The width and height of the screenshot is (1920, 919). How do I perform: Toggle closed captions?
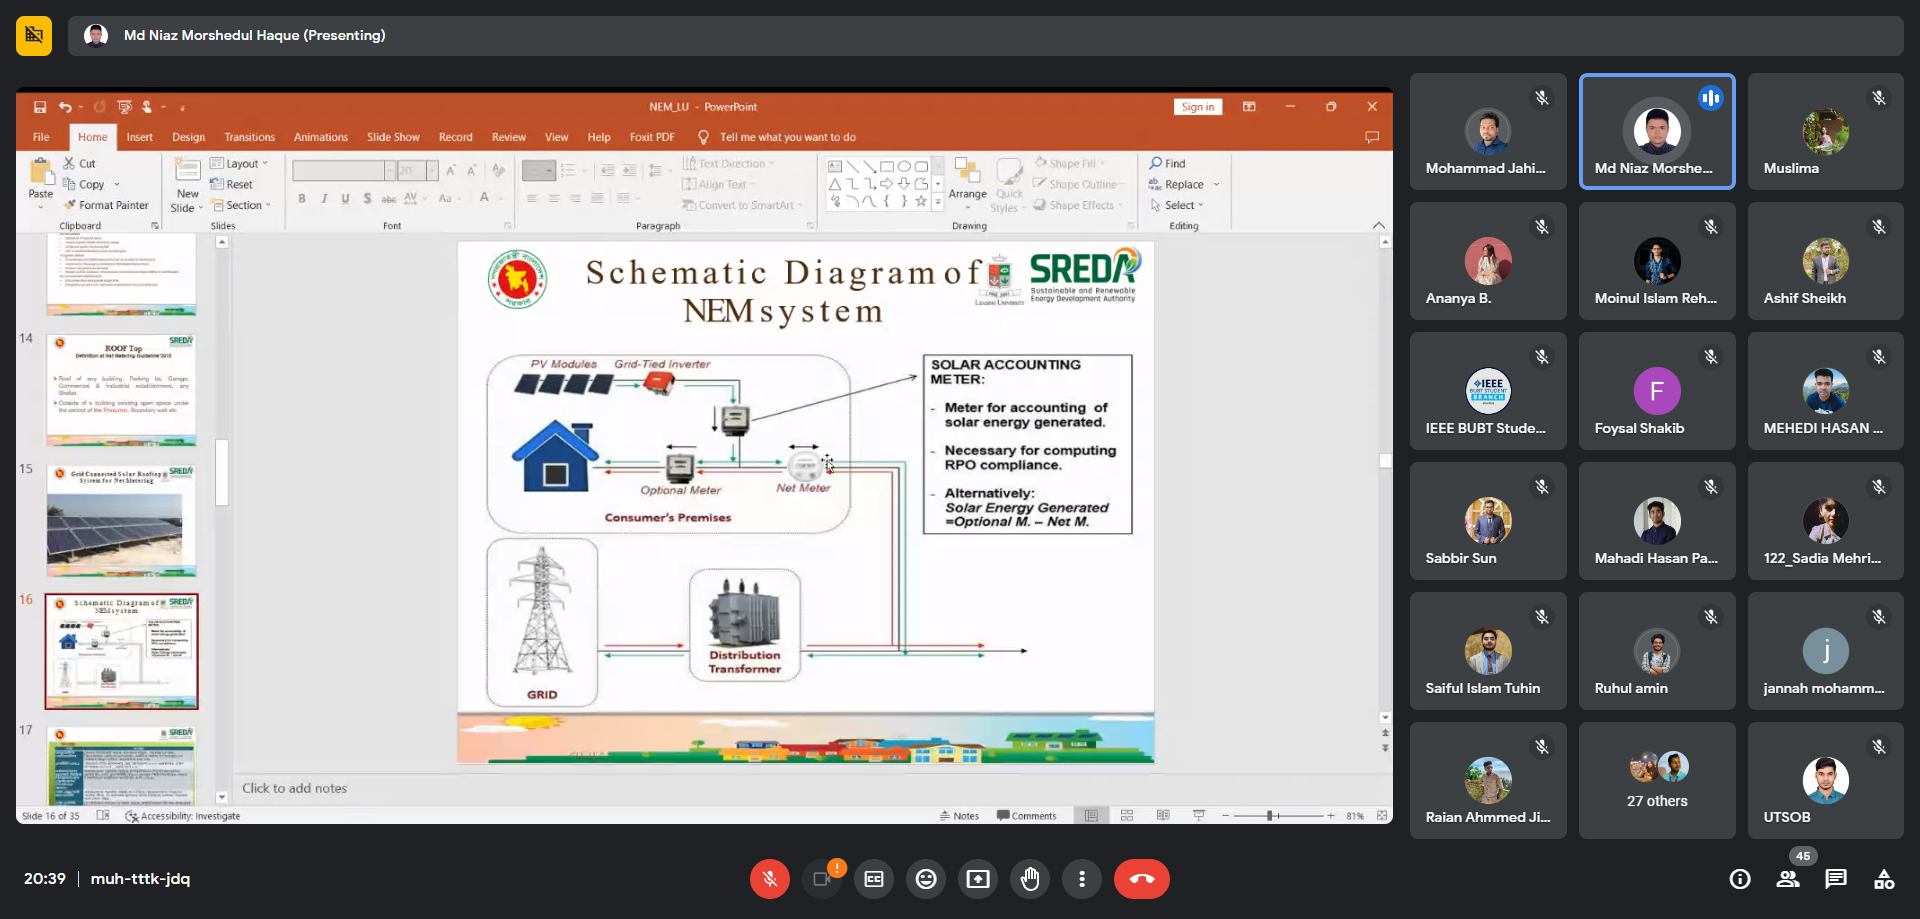click(x=874, y=879)
